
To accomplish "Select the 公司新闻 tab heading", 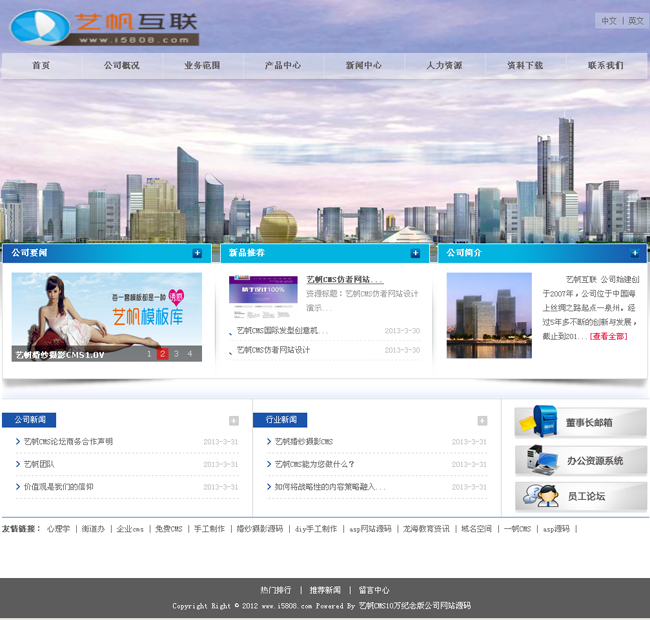I will [x=29, y=420].
